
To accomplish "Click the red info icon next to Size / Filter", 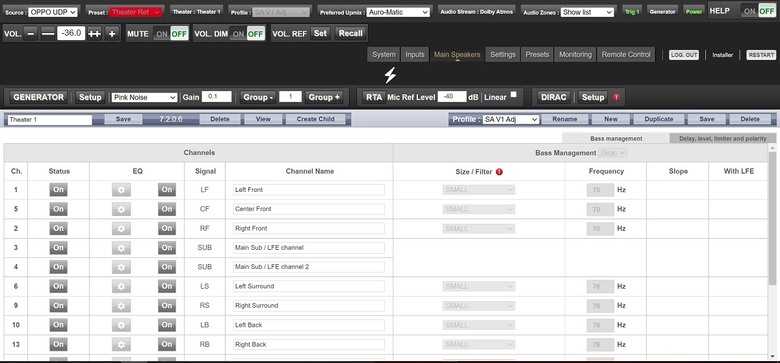I will click(x=499, y=172).
